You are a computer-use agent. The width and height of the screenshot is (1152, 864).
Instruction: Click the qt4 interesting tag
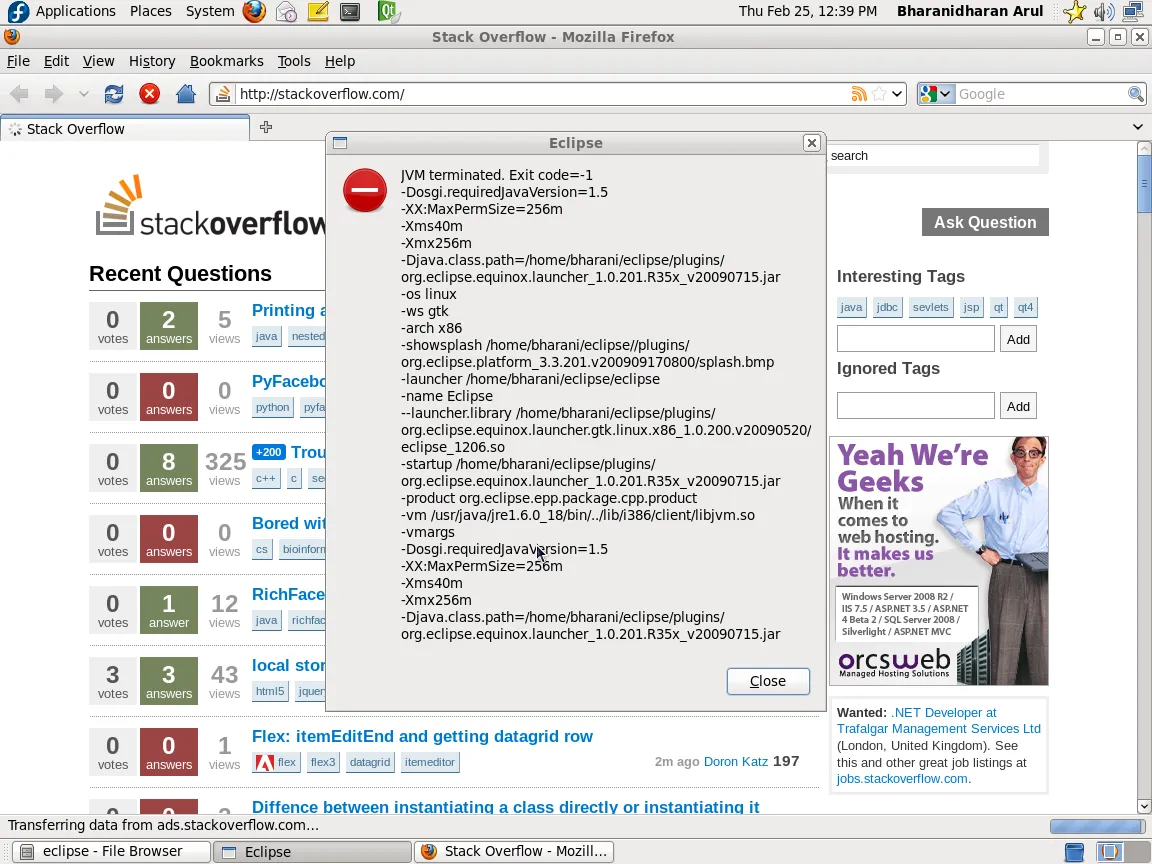pos(1025,307)
